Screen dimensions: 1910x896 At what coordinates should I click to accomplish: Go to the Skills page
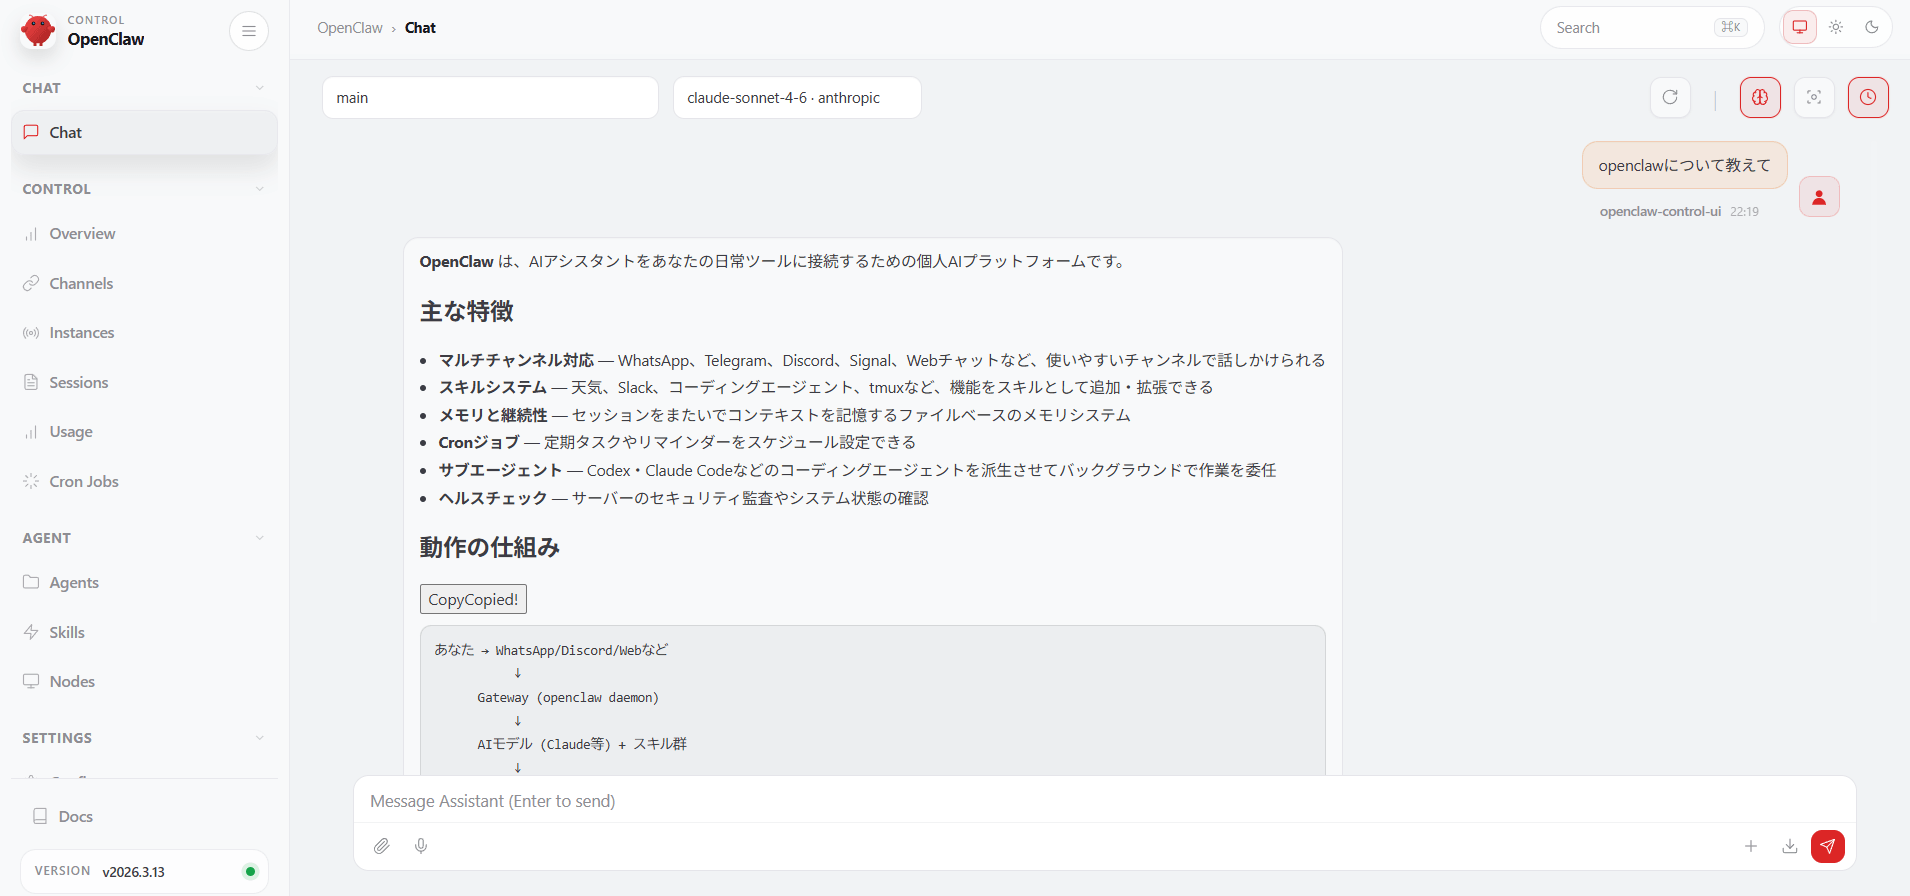point(67,633)
